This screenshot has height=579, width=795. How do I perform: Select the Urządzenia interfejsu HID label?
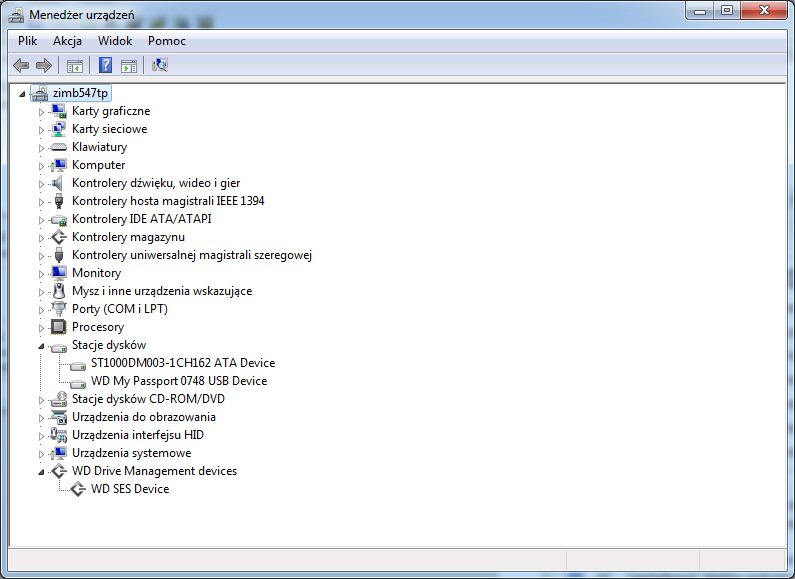click(x=138, y=435)
